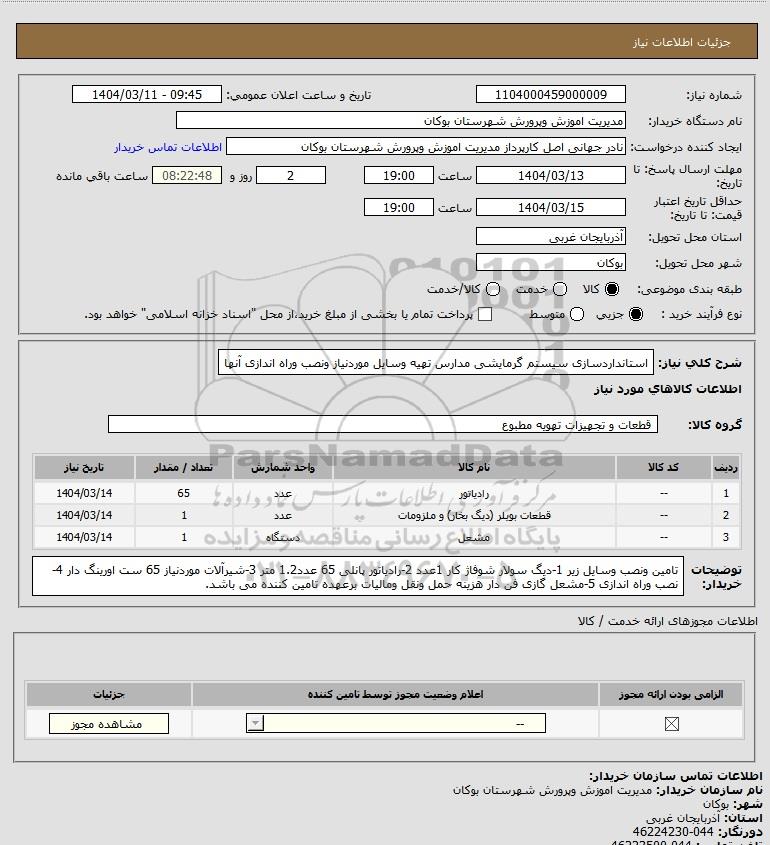Click the توضیحات خریدار text box
The height and width of the screenshot is (845, 770).
coord(358,576)
